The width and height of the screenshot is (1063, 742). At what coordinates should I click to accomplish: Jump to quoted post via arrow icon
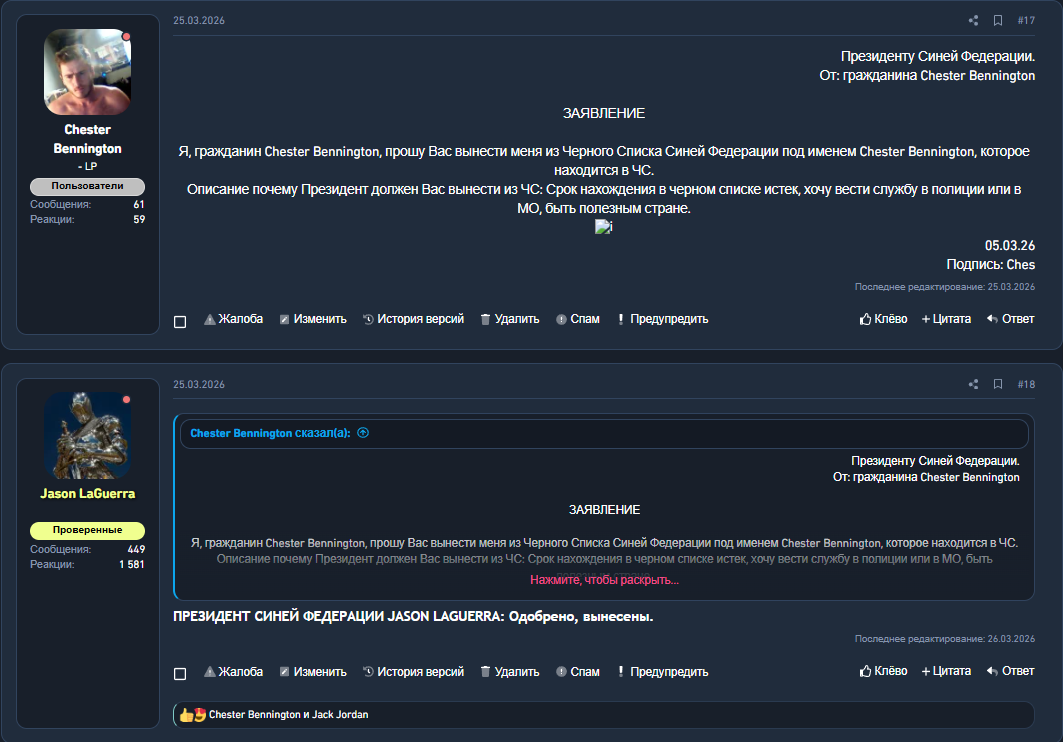363,433
